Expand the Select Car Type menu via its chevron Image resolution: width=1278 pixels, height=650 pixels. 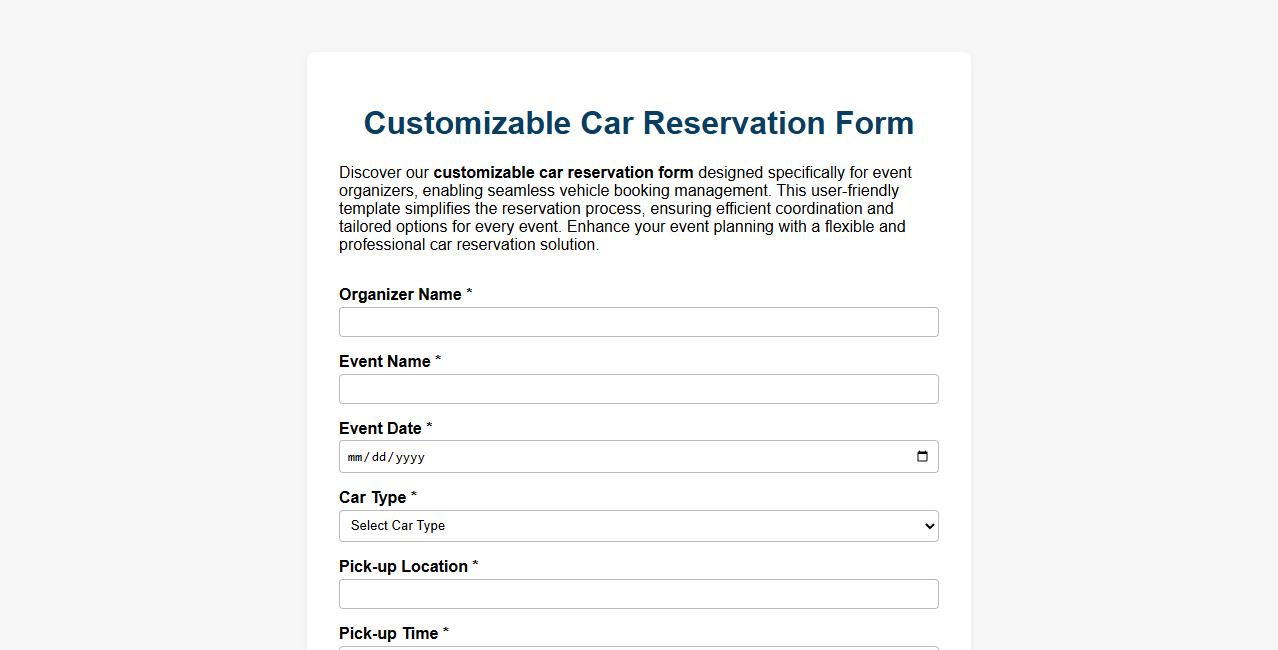(925, 525)
